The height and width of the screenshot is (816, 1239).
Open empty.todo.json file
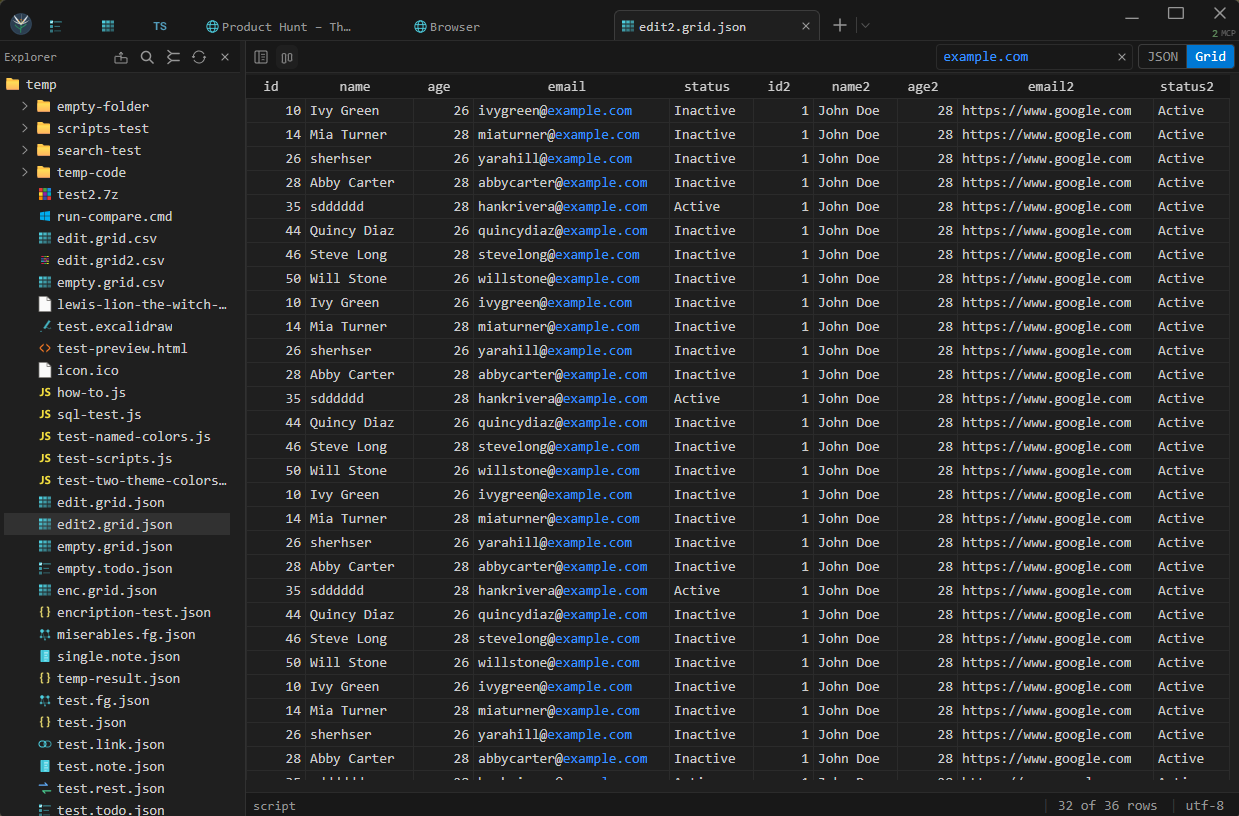[117, 568]
